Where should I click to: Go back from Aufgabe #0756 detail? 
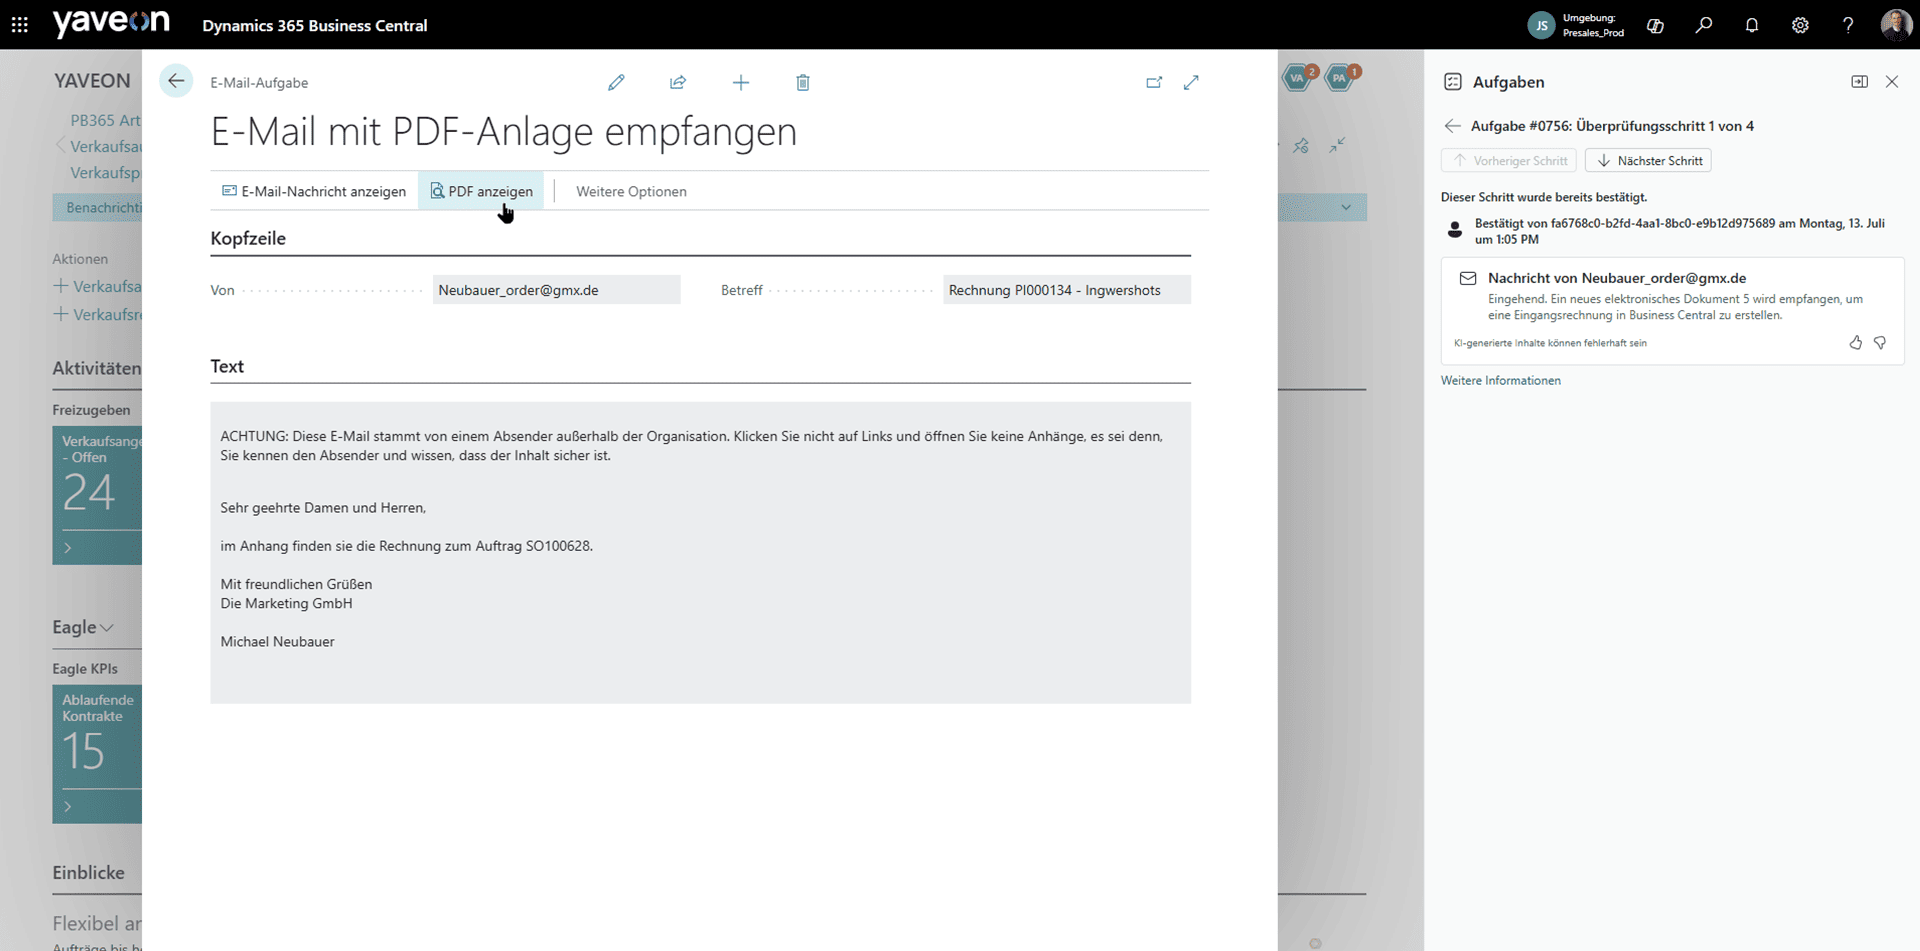point(1452,126)
